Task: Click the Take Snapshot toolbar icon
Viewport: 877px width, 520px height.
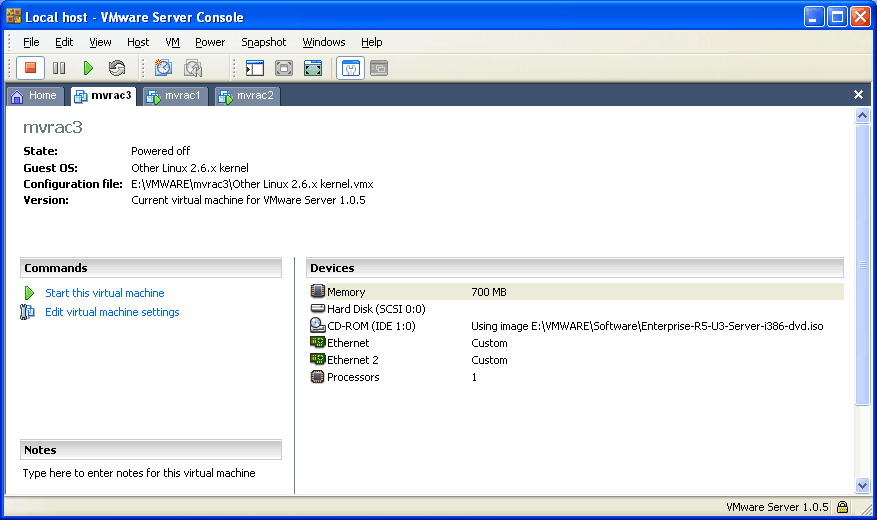Action: (164, 68)
